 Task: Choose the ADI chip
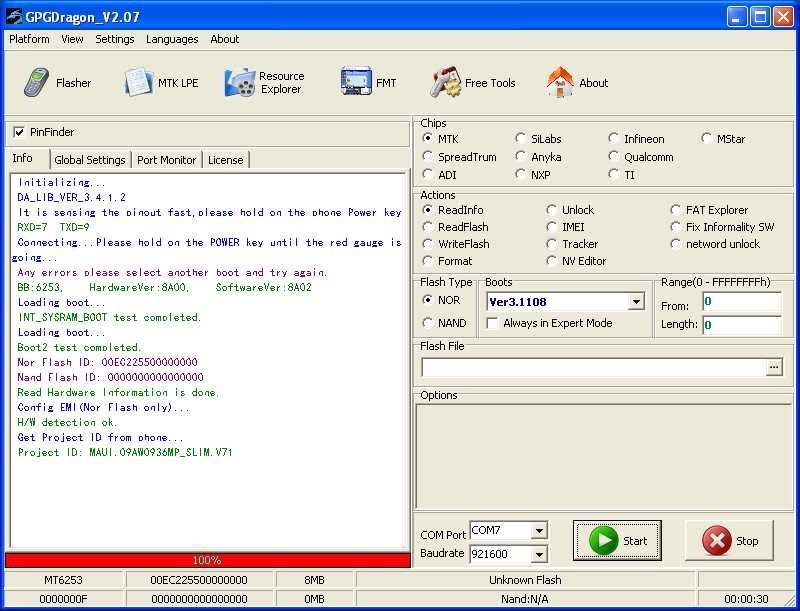coord(428,174)
